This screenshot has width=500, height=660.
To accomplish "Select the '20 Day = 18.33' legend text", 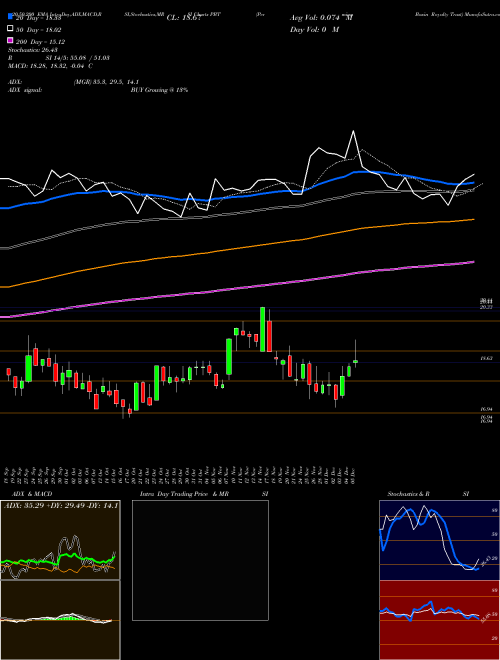I will (x=39, y=18).
